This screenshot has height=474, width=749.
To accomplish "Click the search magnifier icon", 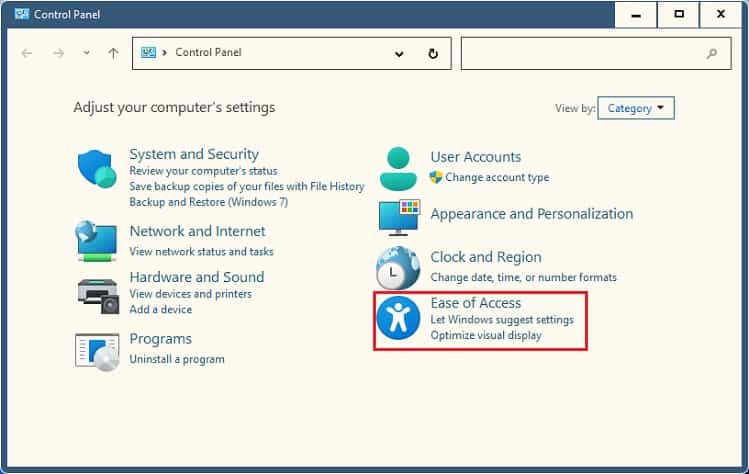I will [x=712, y=54].
